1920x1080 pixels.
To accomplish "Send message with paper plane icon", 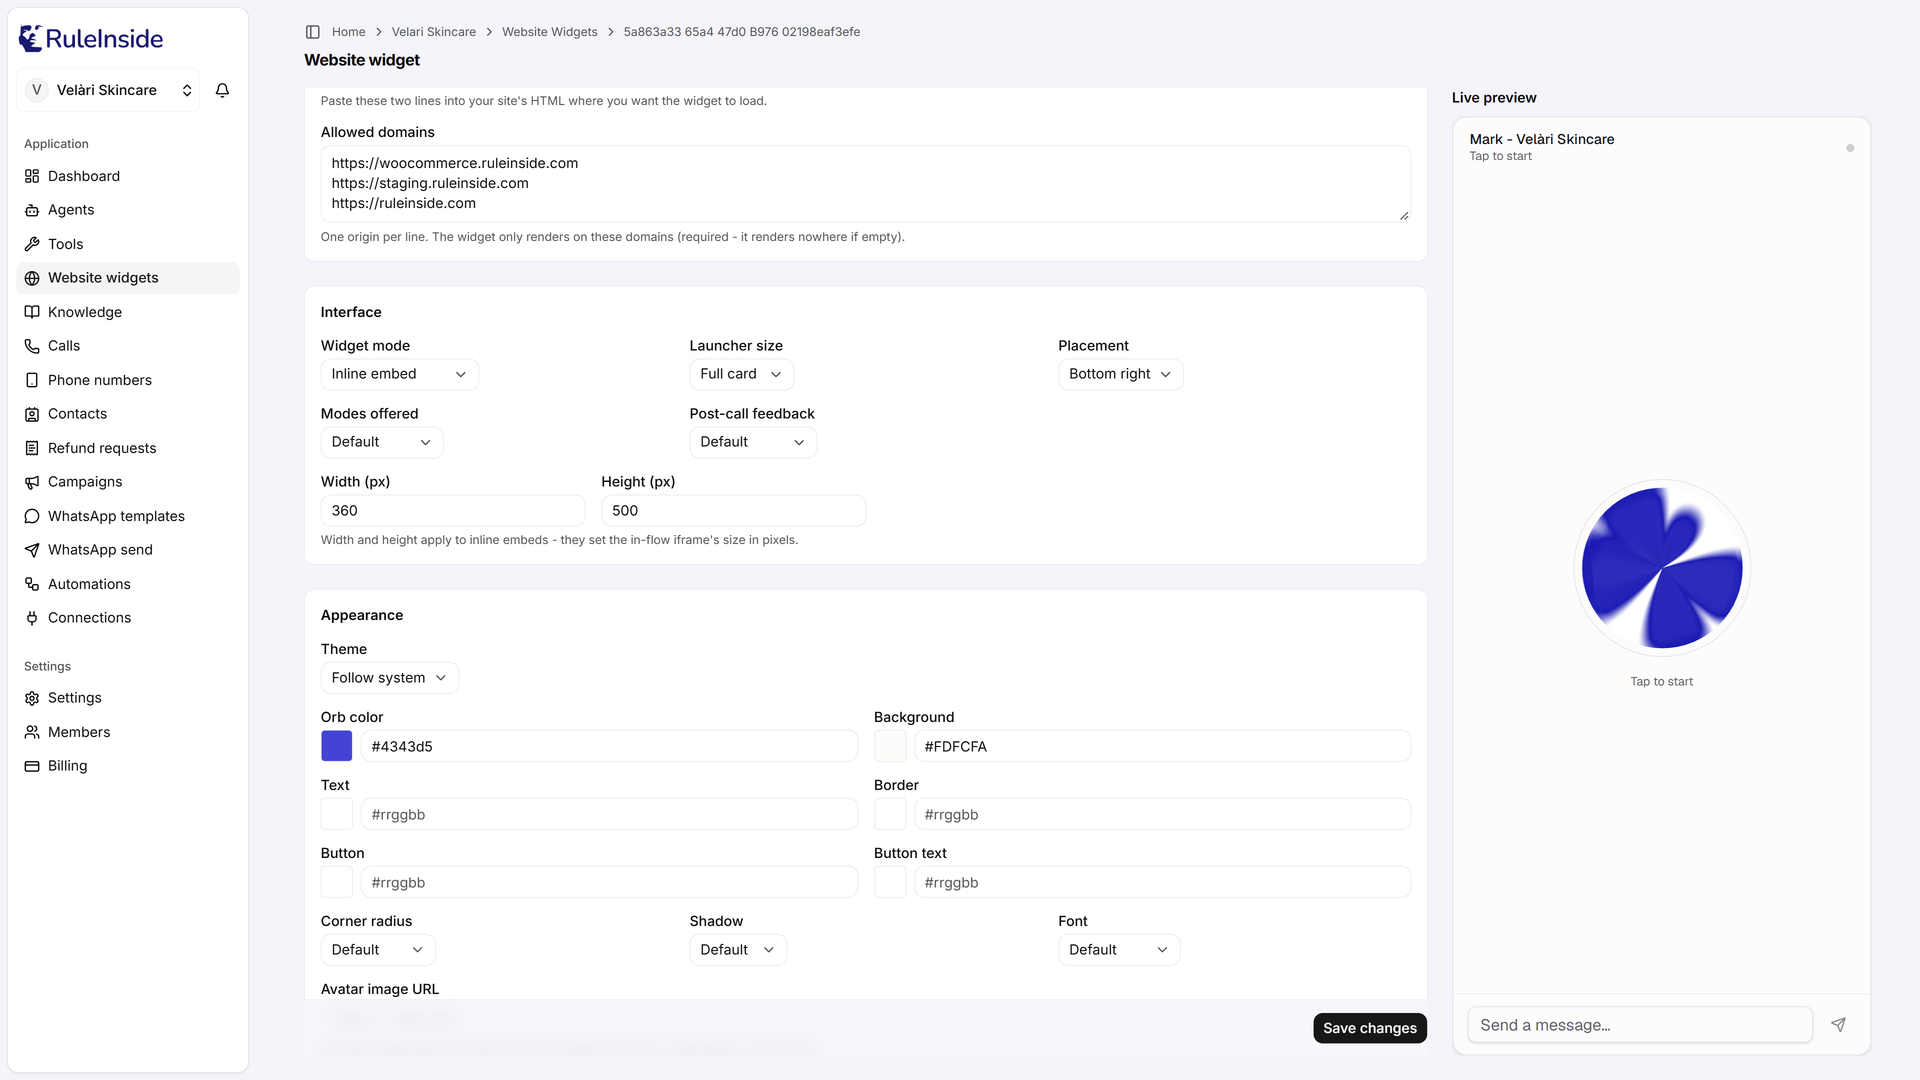I will (x=1838, y=1025).
